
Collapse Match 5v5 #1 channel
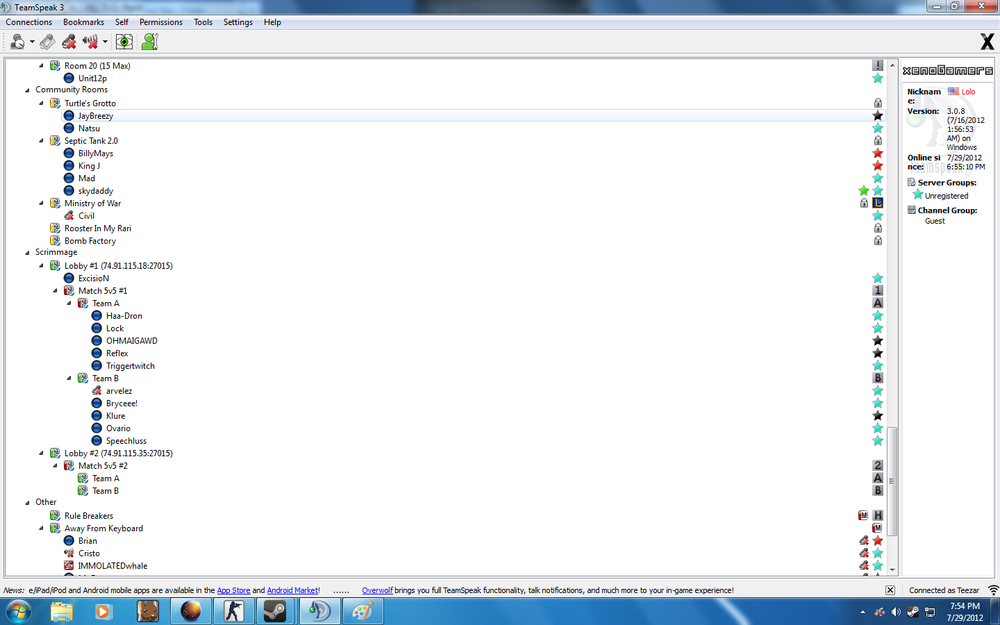55,291
